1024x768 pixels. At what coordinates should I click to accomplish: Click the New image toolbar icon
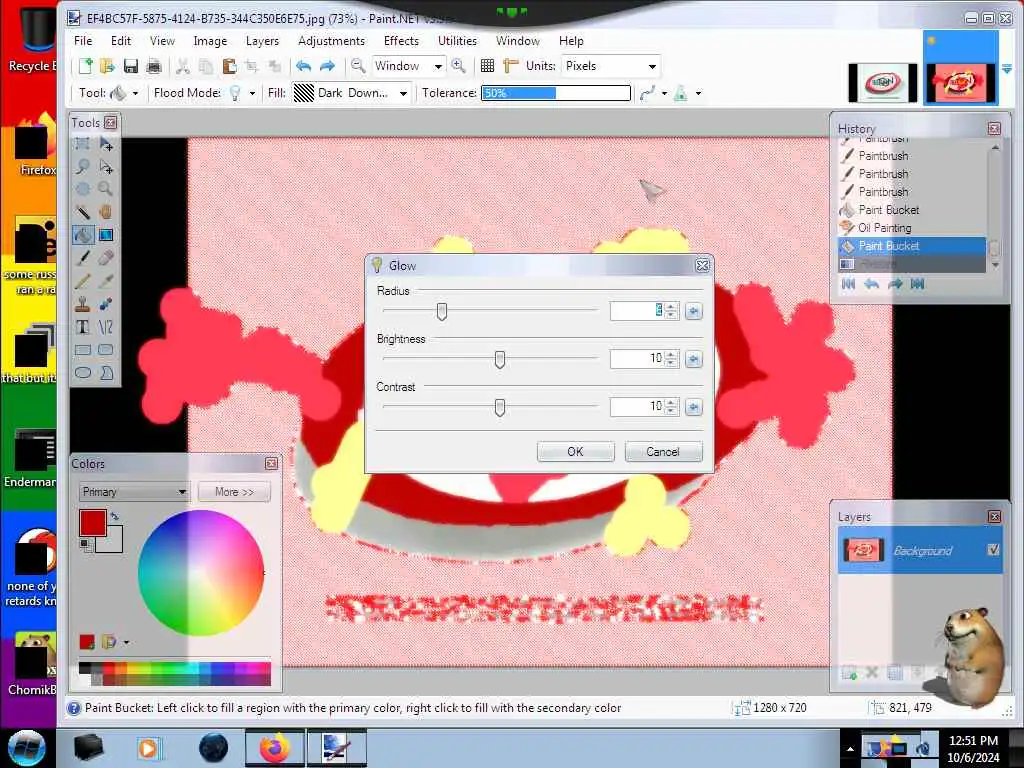click(x=86, y=66)
